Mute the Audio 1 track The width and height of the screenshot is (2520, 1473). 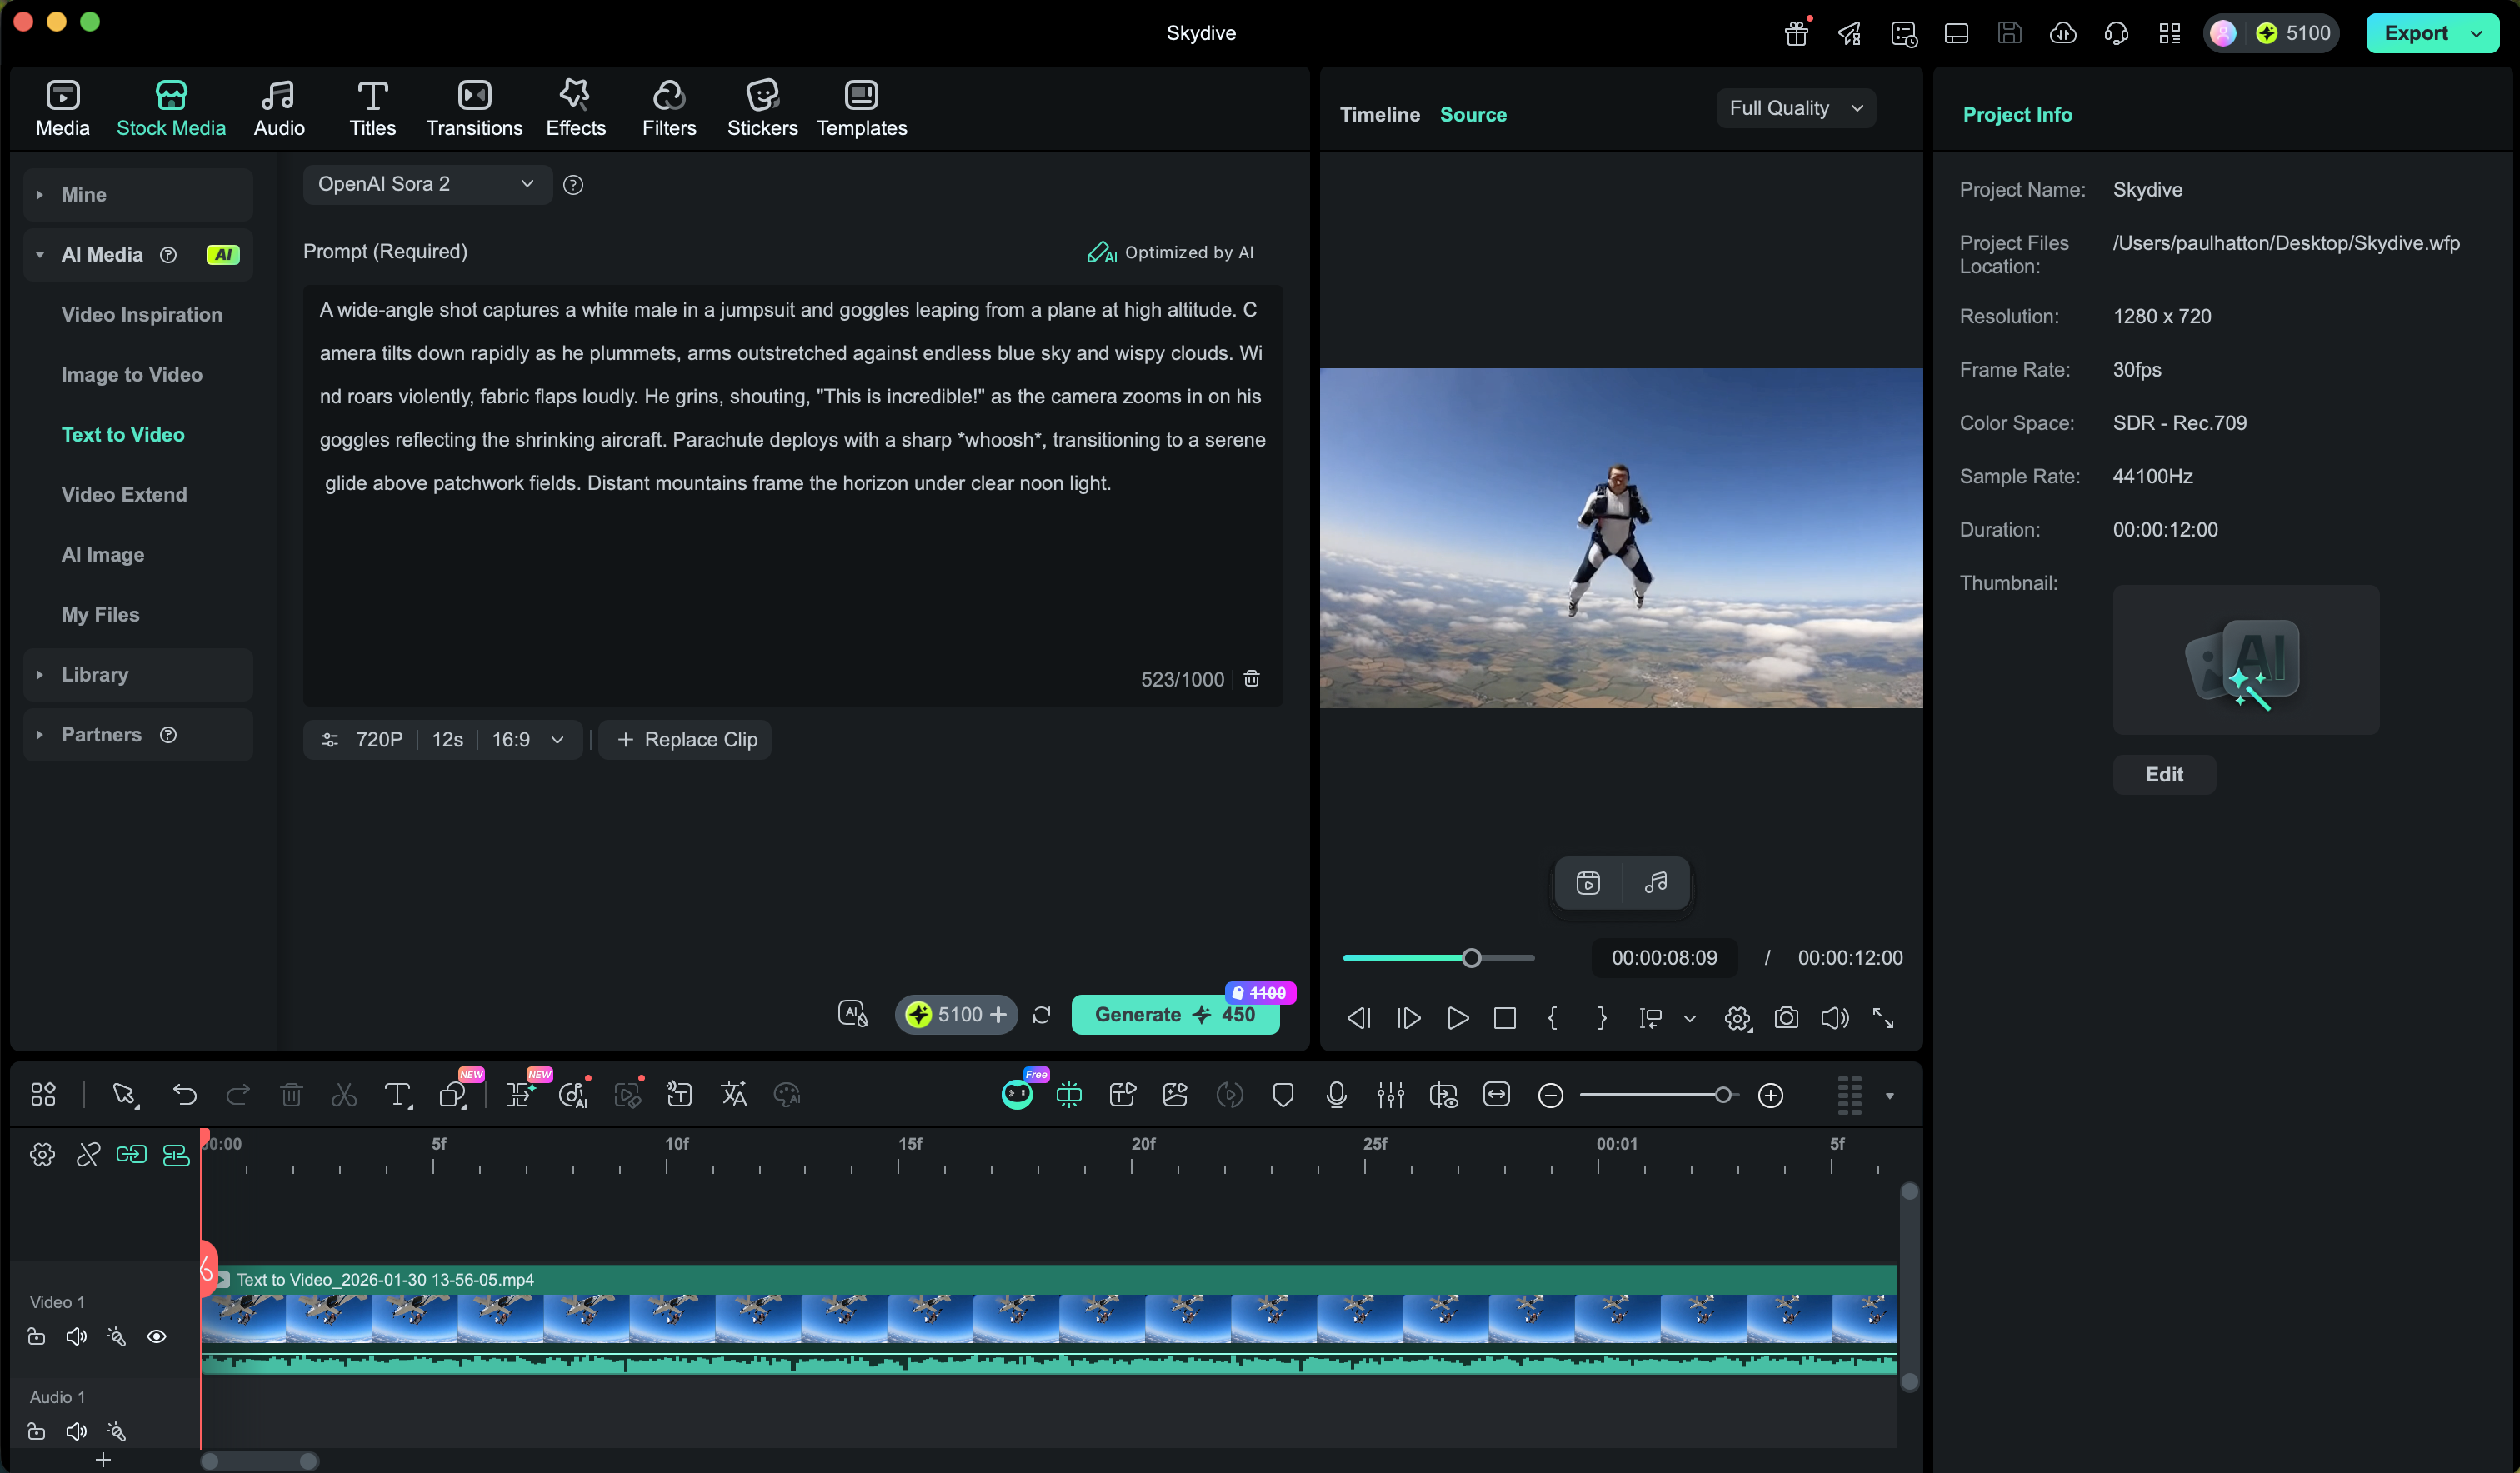pyautogui.click(x=76, y=1432)
